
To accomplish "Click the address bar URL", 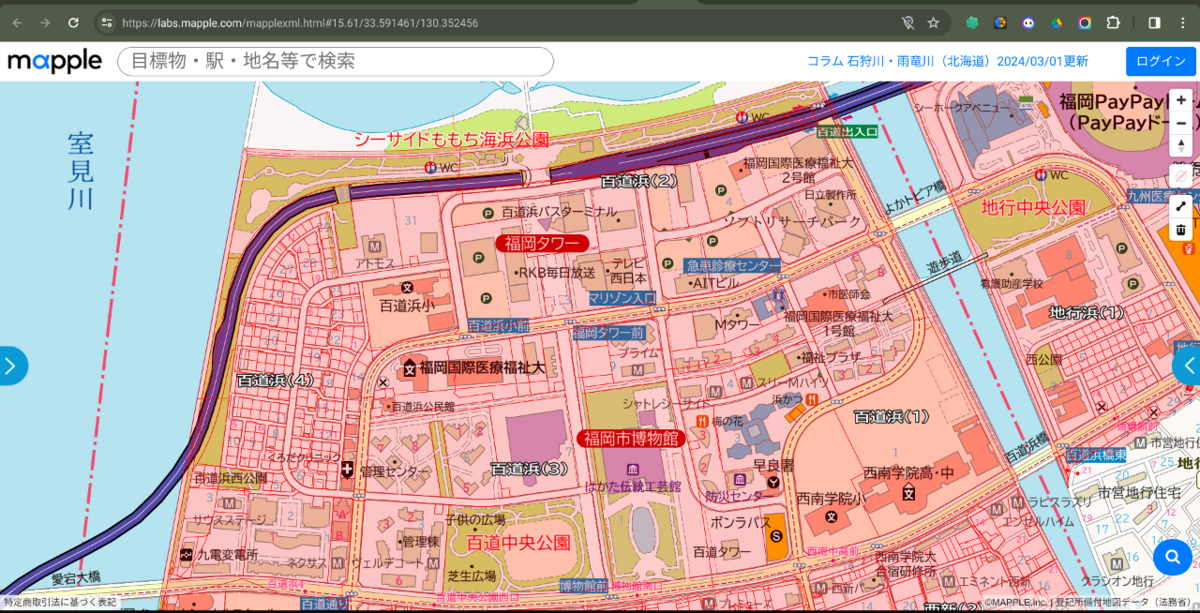I will pos(300,22).
